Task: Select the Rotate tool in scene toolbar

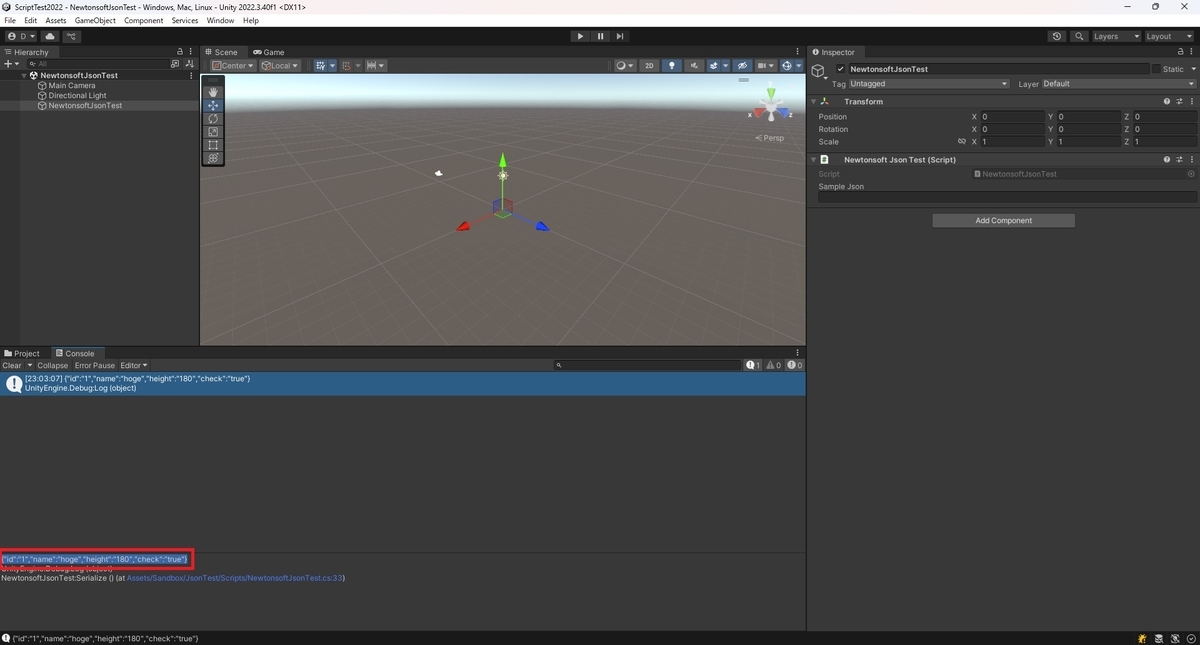Action: point(213,118)
